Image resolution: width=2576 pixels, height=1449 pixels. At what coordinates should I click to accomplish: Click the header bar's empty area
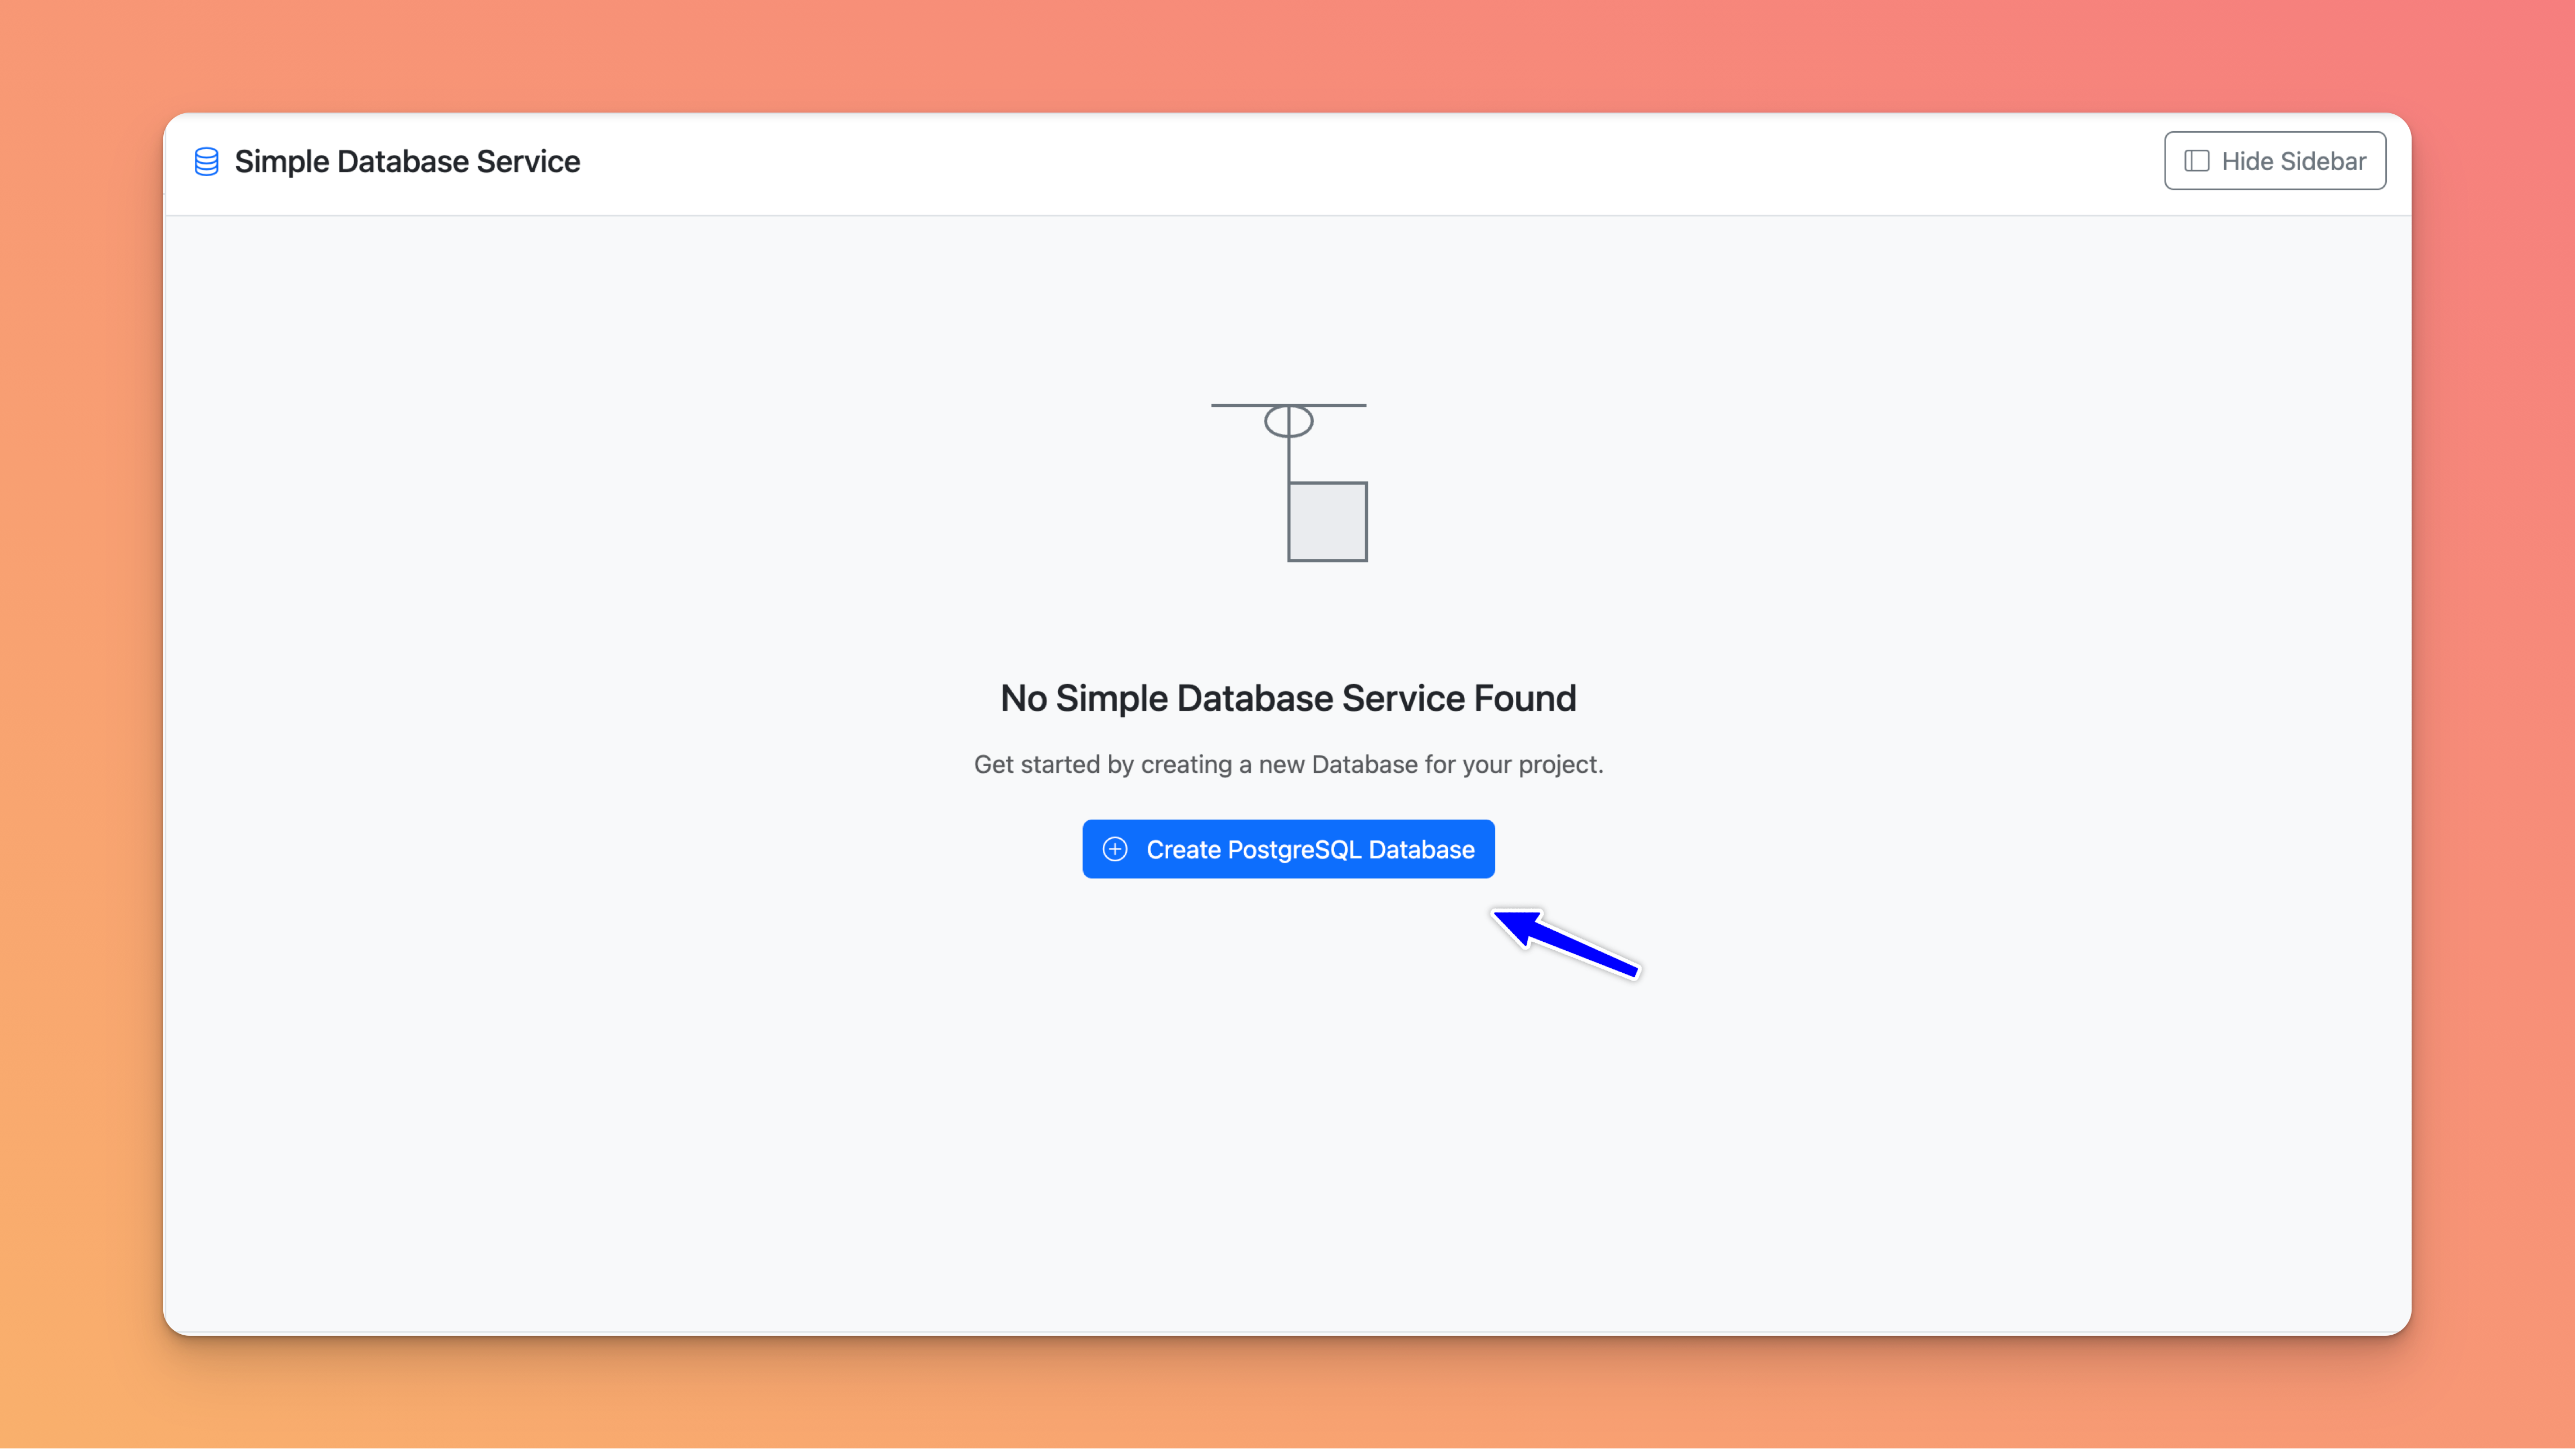point(1300,161)
